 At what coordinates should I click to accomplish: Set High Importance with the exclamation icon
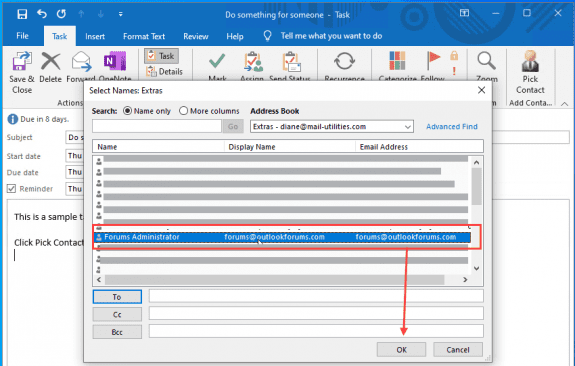pos(454,71)
